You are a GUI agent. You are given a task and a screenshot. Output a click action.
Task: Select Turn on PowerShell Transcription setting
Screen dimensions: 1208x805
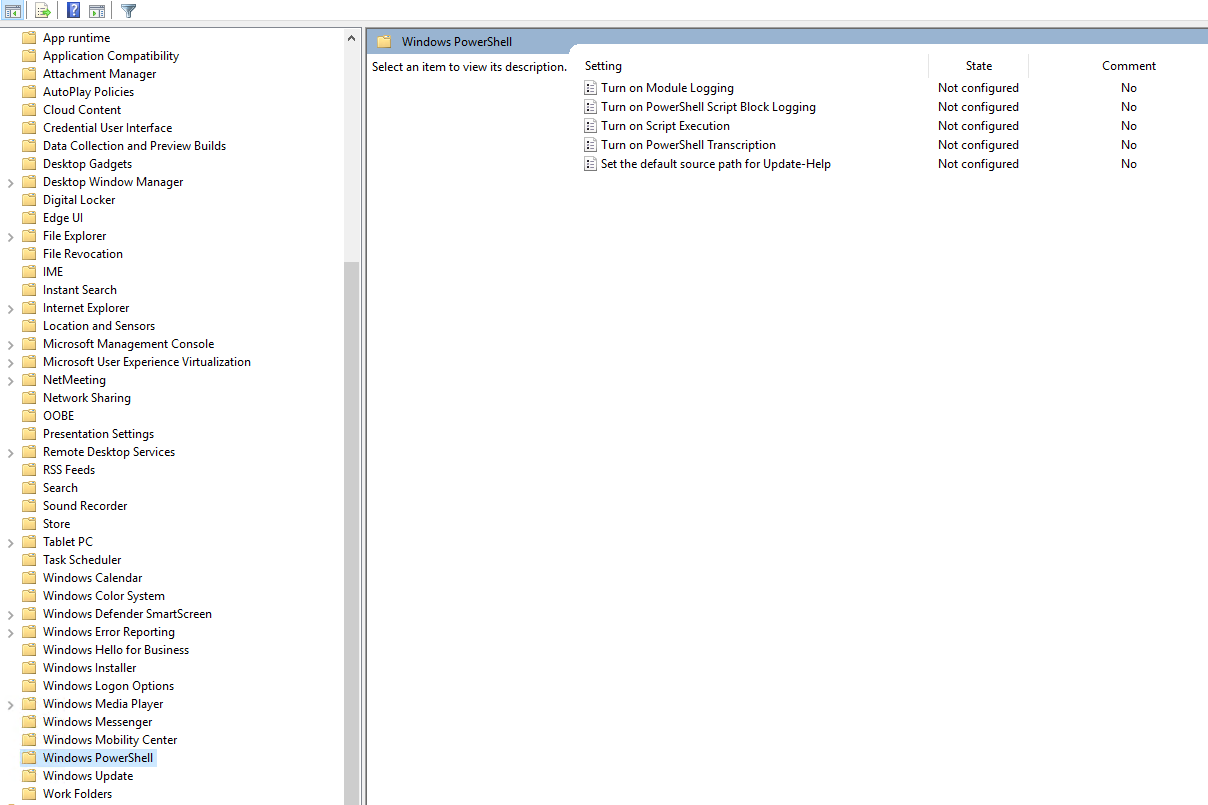pyautogui.click(x=688, y=145)
